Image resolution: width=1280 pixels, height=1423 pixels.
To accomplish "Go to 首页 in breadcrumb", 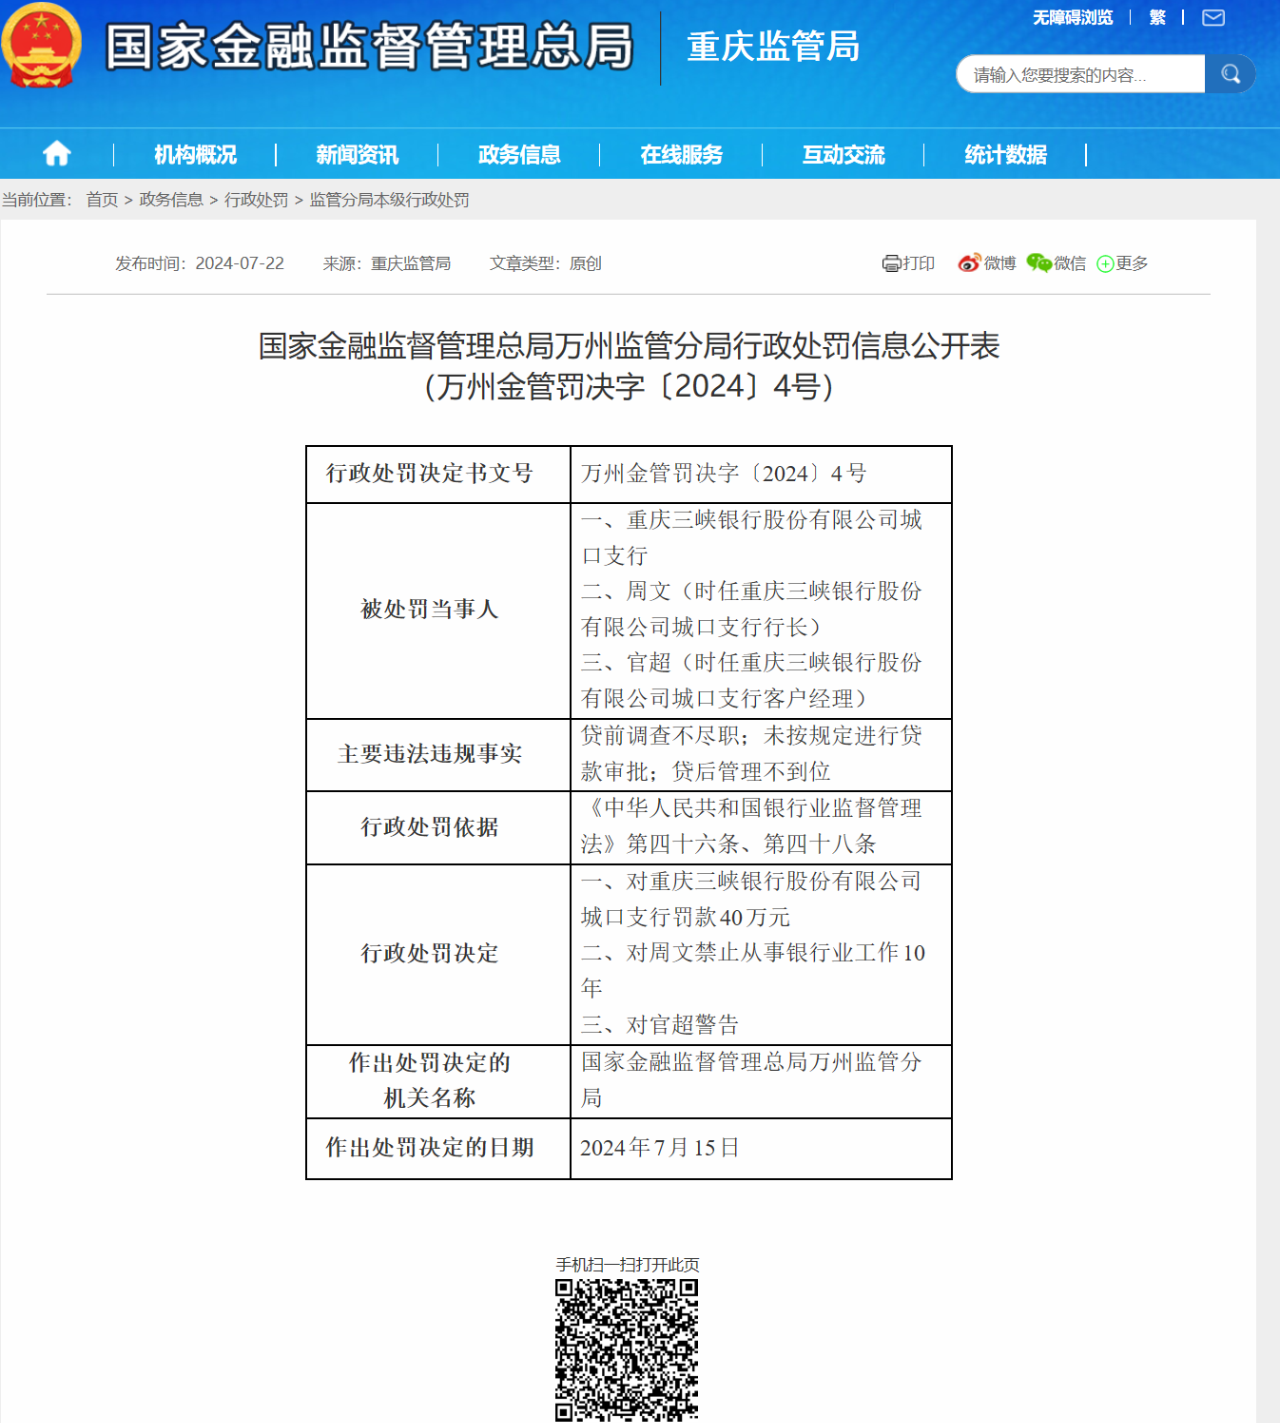I will pos(102,200).
